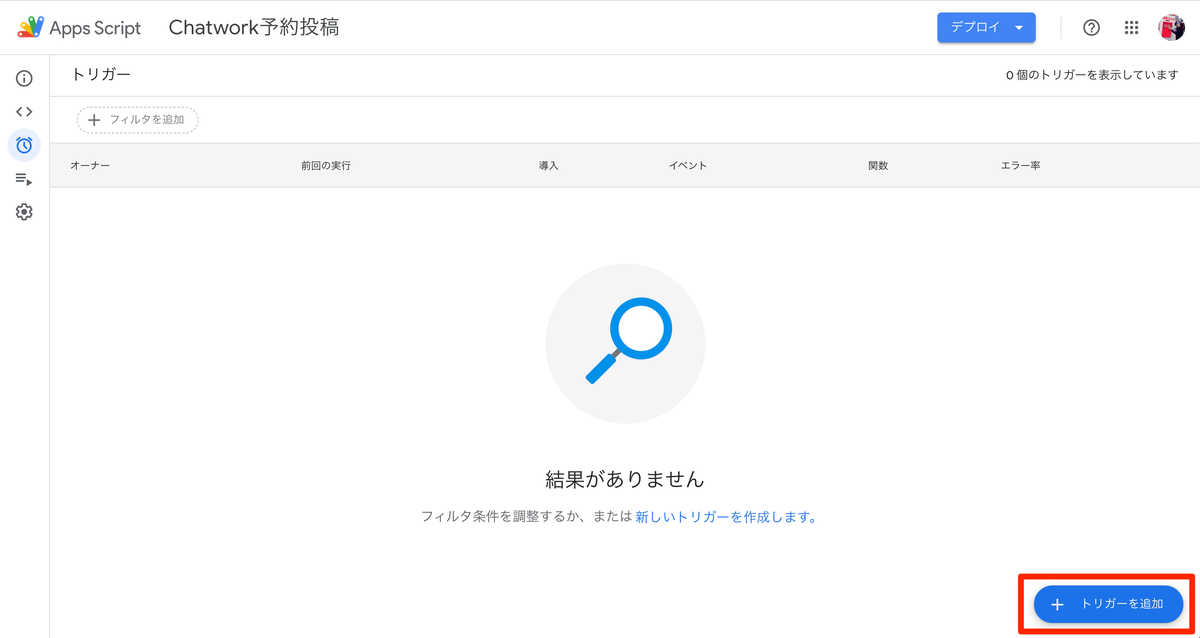
Task: Click the 関数 column header
Action: click(x=877, y=165)
